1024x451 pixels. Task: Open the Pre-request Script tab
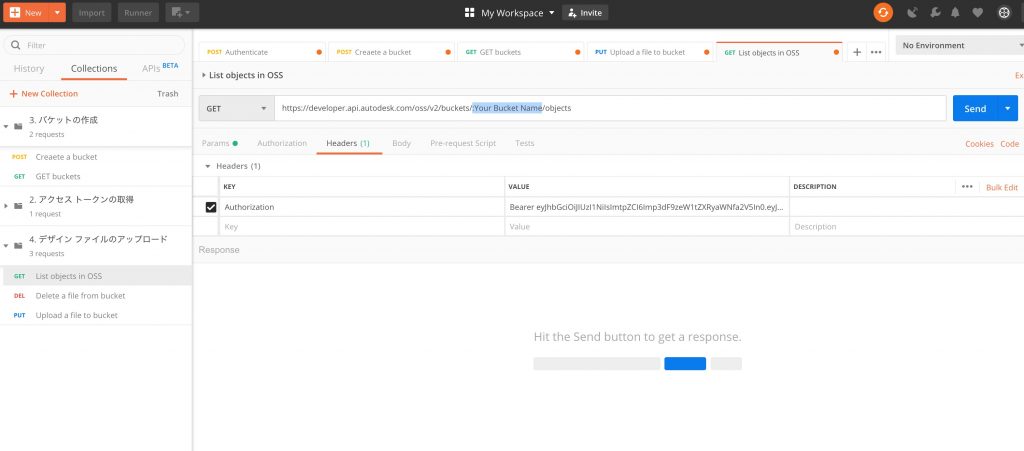463,143
